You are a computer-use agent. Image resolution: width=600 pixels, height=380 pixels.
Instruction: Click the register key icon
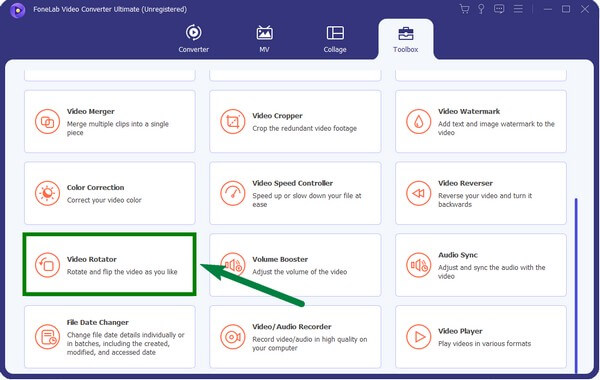[x=481, y=9]
